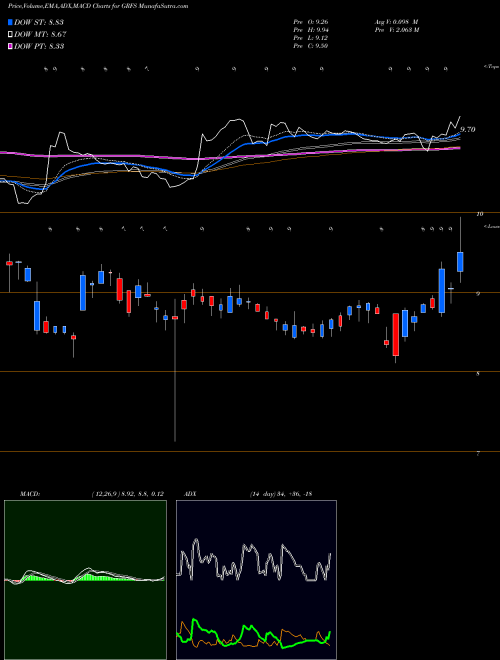Select the 'DOW PT: 8.33' legend text
500x660 pixels.
click(x=39, y=46)
